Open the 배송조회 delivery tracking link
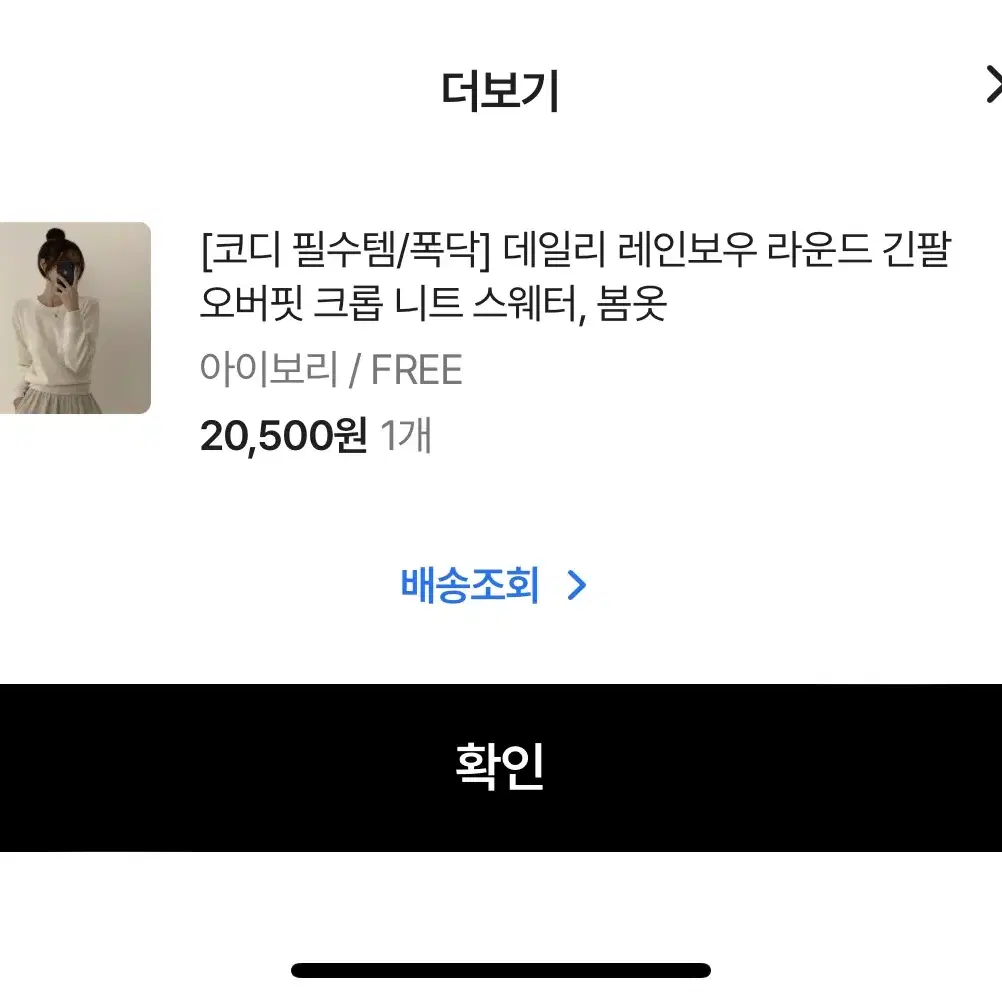The width and height of the screenshot is (1002, 1002). [493, 585]
